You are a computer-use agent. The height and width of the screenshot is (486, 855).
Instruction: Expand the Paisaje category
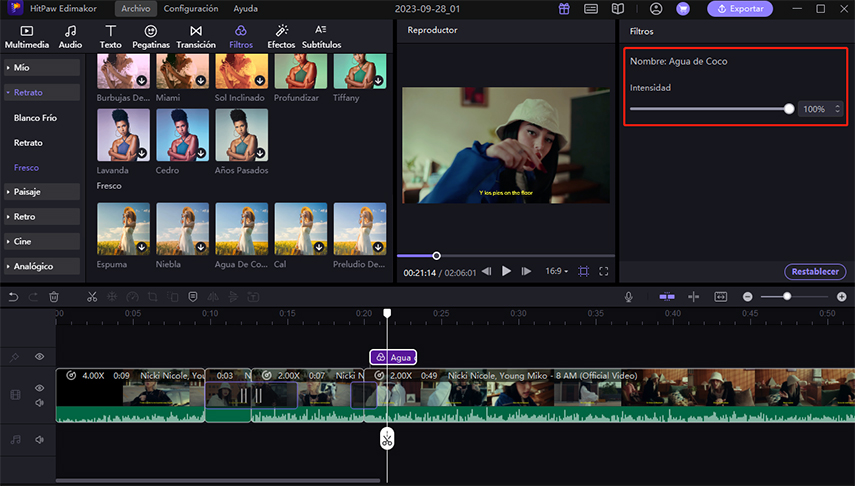coord(42,192)
